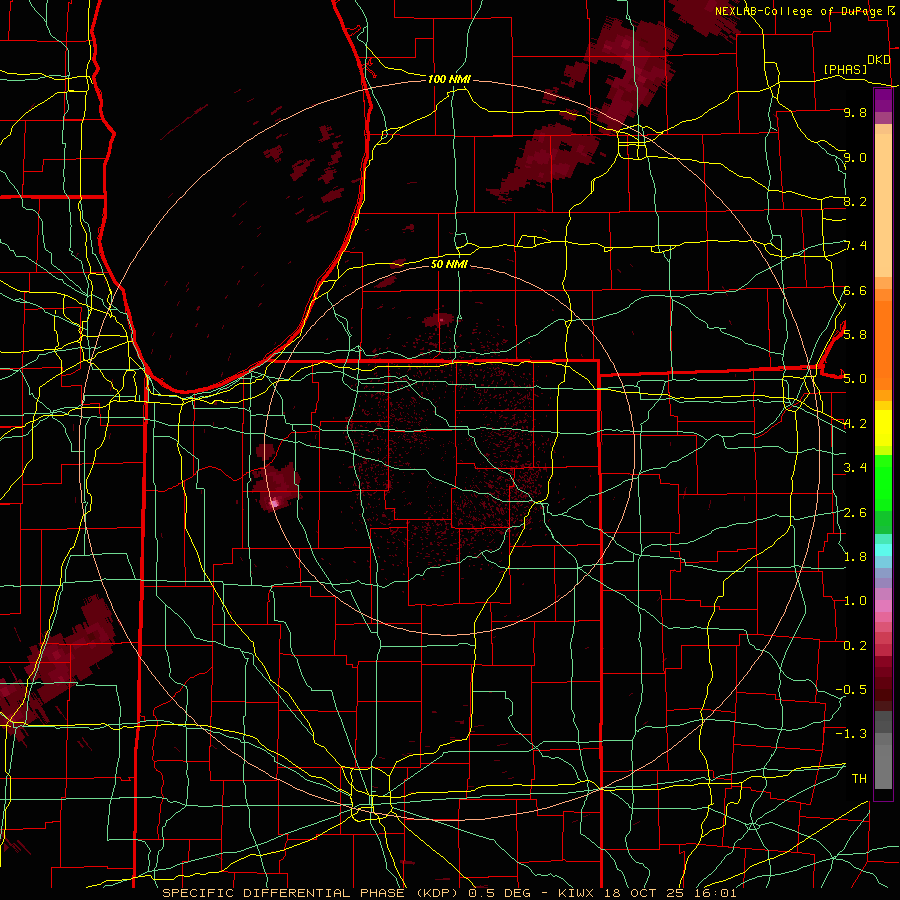Pick the cyan segment of color bar
This screenshot has width=900, height=900.
point(883,550)
